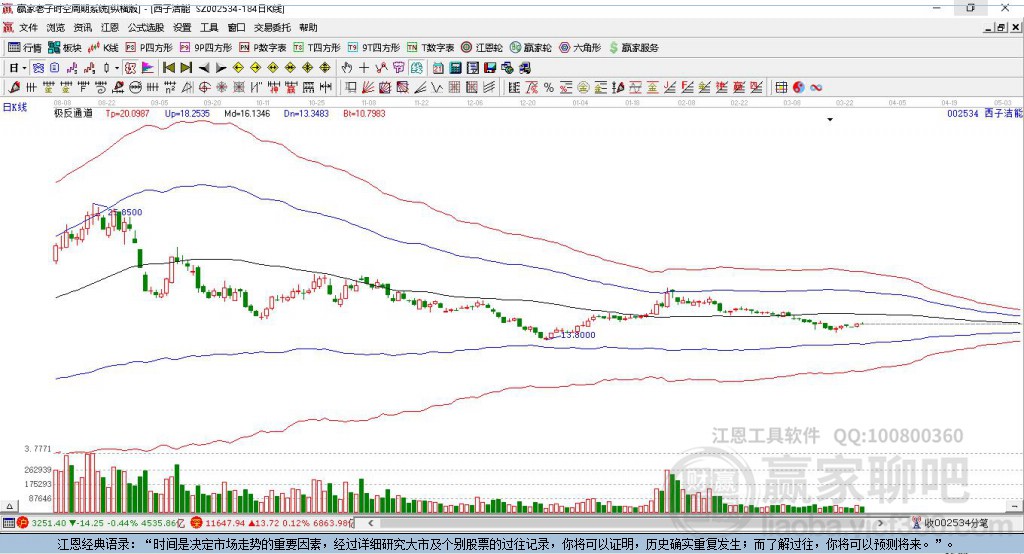Expand the 日 period dropdown
Image resolution: width=1024 pixels, height=554 pixels.
point(22,68)
